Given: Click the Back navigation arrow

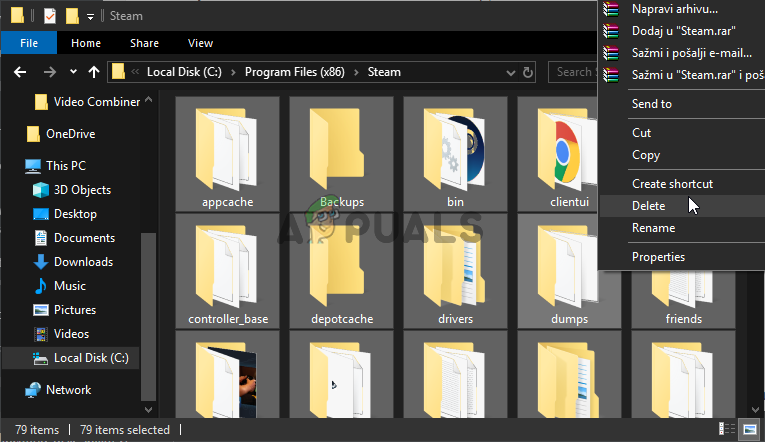Looking at the screenshot, I should click(x=20, y=72).
